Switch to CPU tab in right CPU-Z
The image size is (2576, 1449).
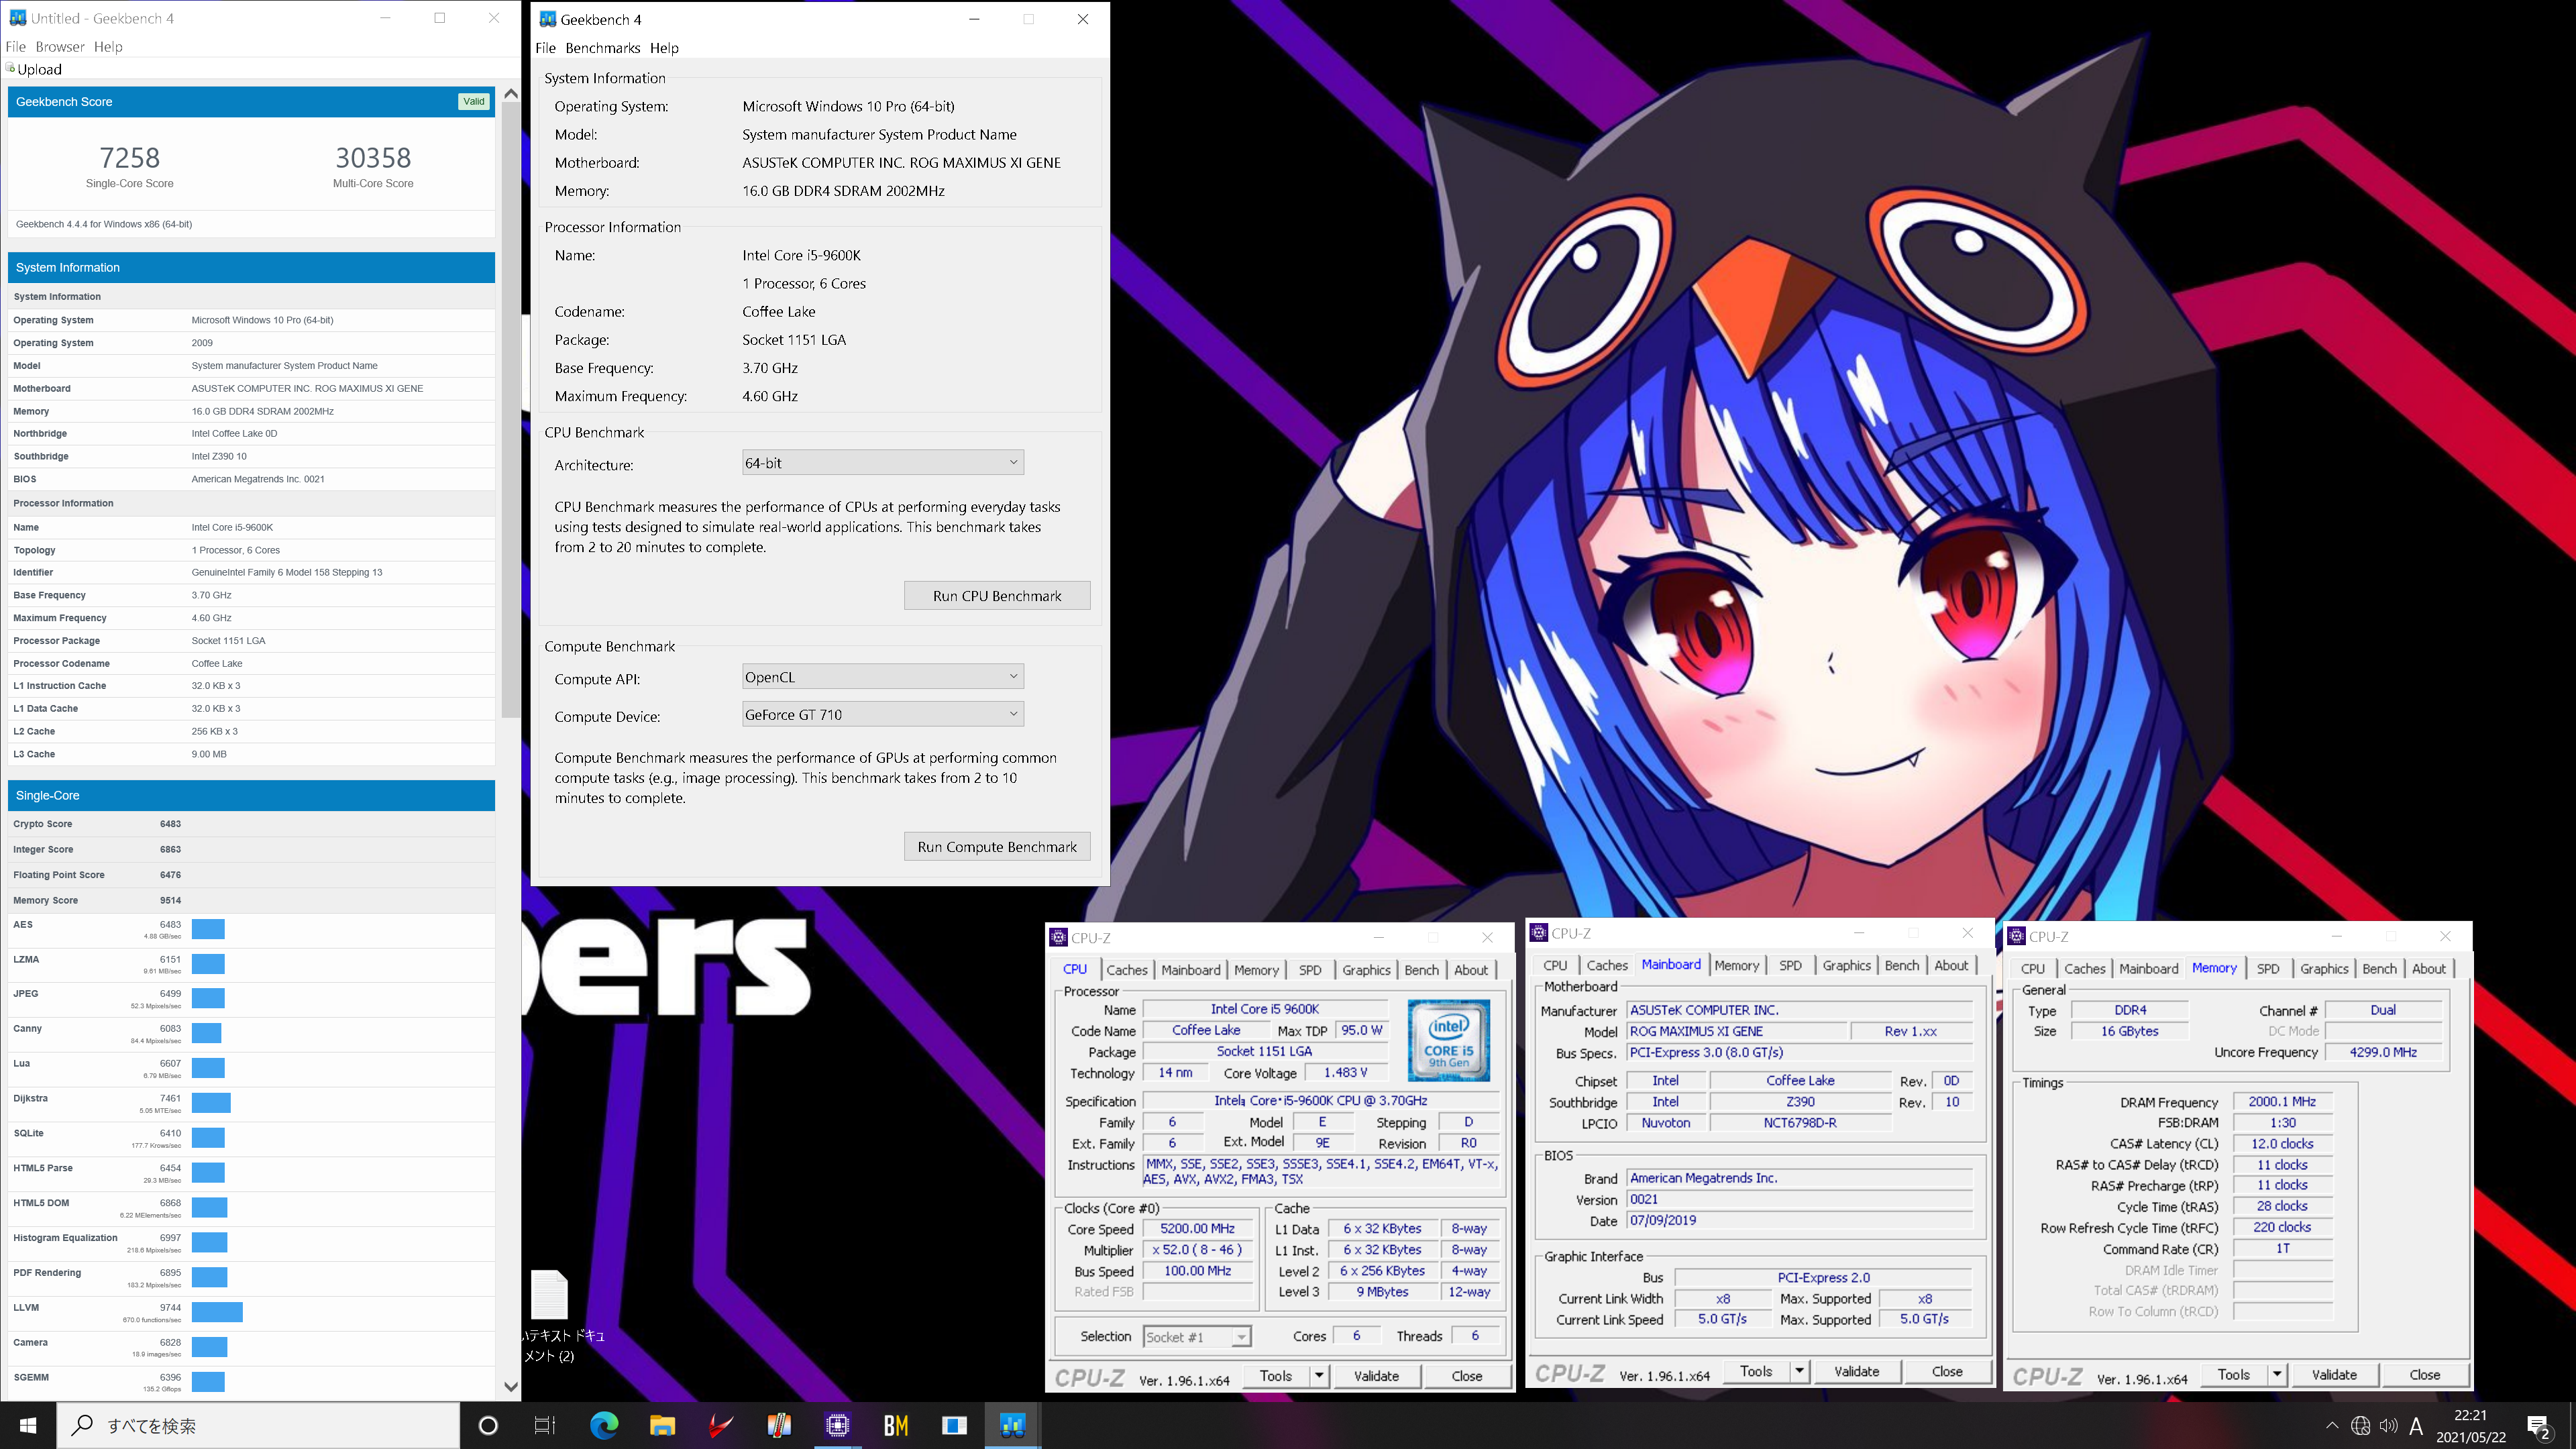coord(2033,969)
